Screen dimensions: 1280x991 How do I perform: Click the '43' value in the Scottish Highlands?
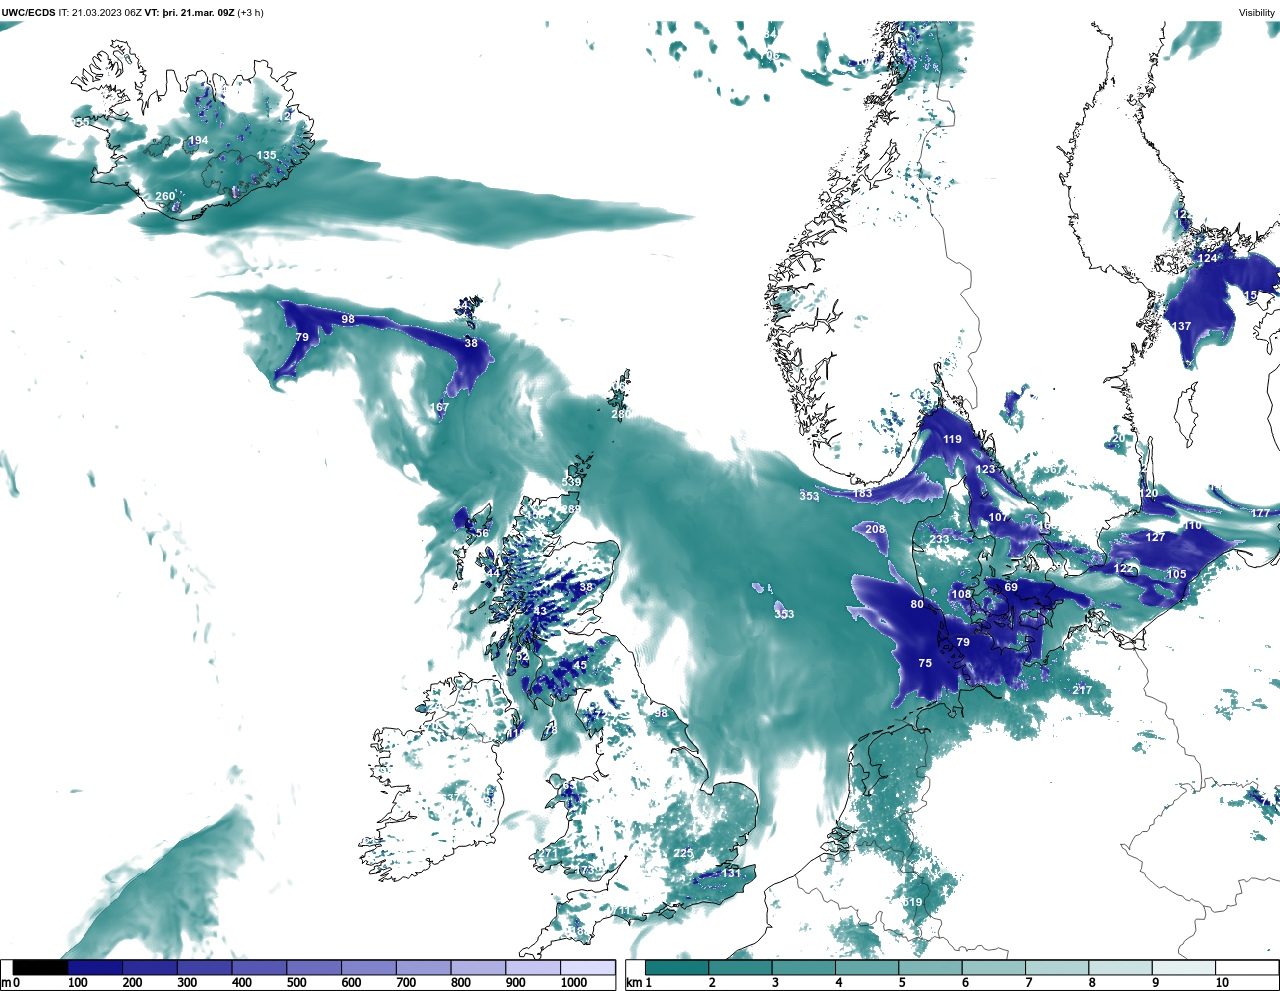pos(540,611)
